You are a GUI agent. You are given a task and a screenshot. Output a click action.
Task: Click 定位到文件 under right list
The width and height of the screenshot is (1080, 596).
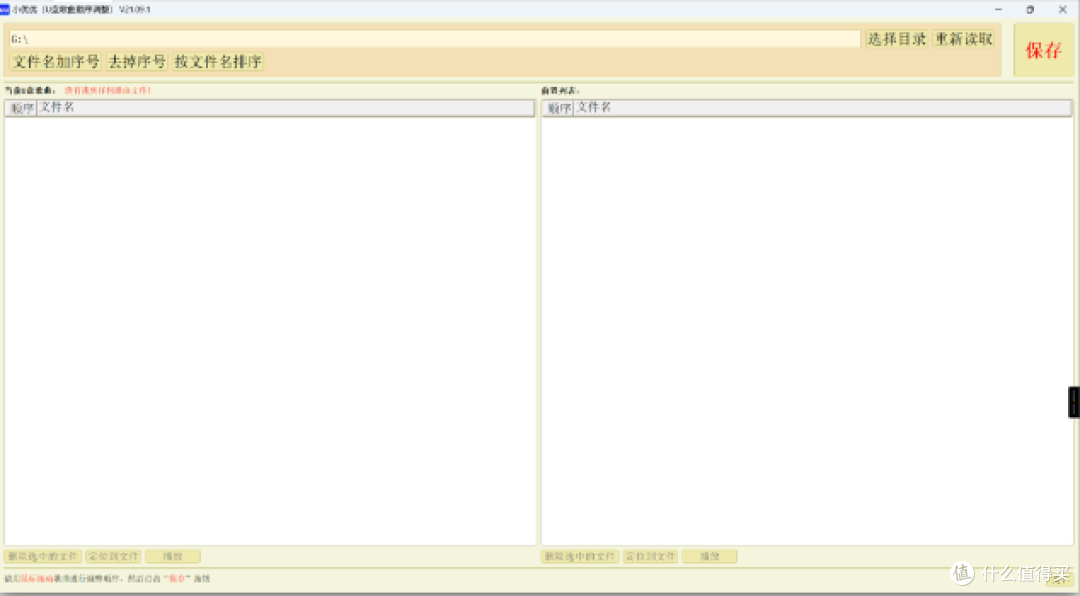pos(650,556)
